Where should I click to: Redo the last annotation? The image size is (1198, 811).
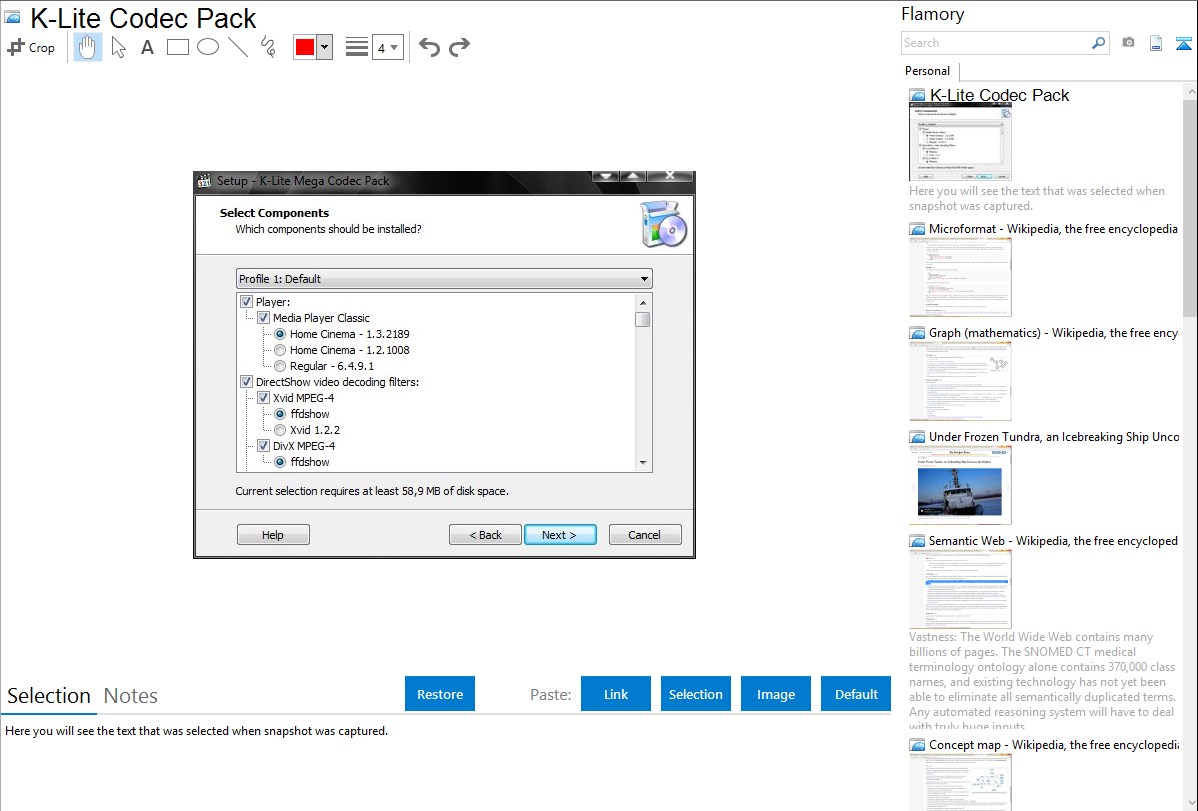[x=459, y=47]
